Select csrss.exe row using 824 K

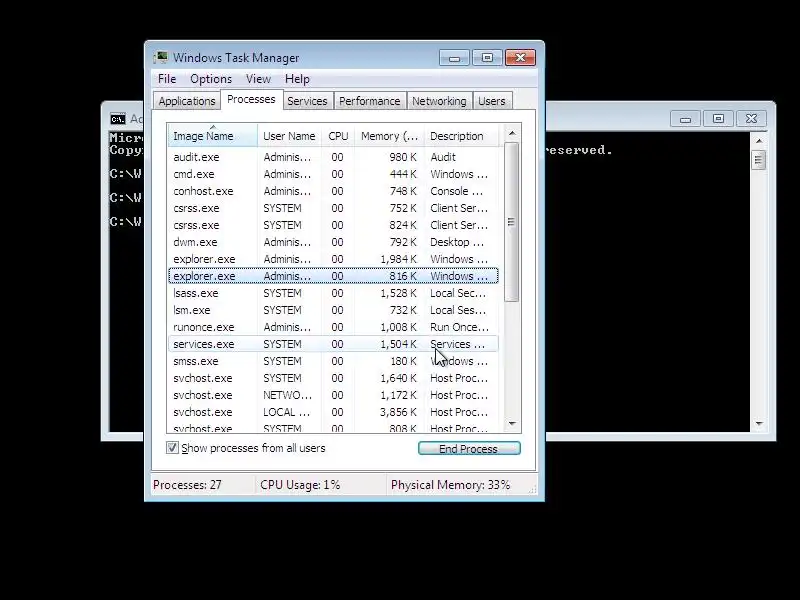click(x=333, y=225)
